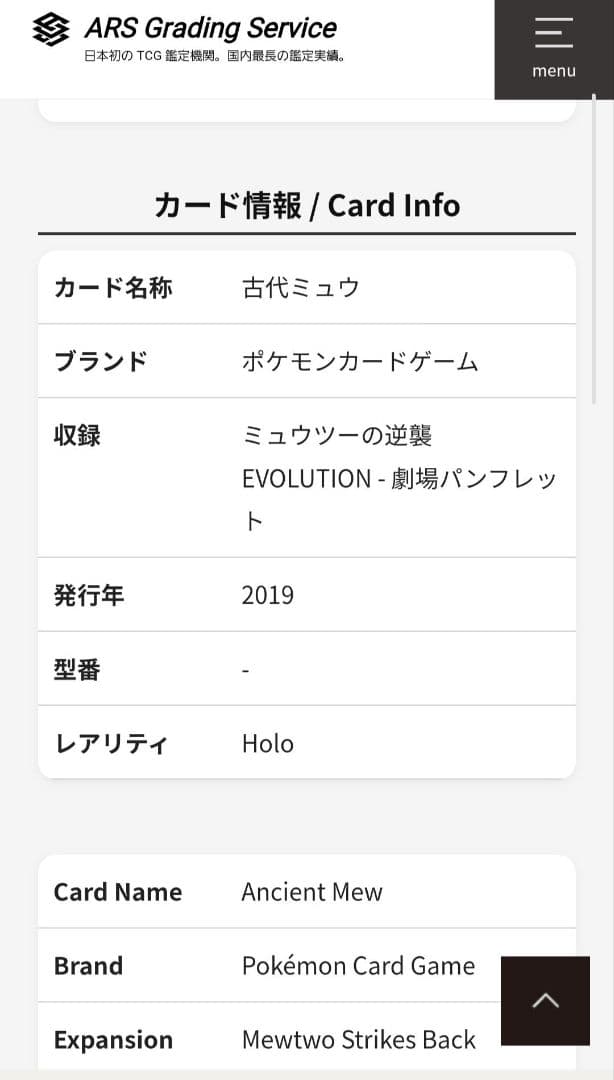
Task: Click the ブランド label cell
Action: 100,361
